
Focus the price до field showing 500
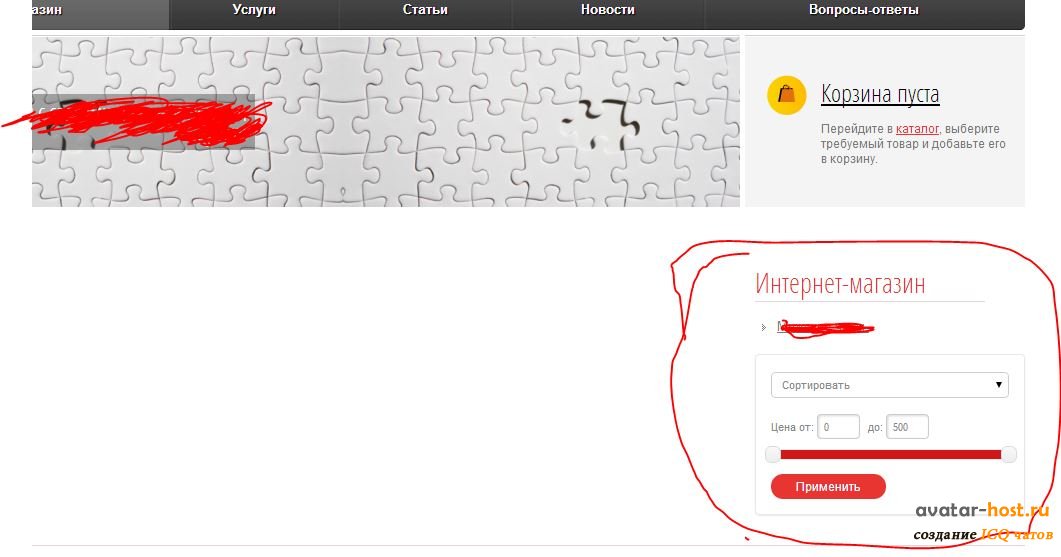[907, 427]
